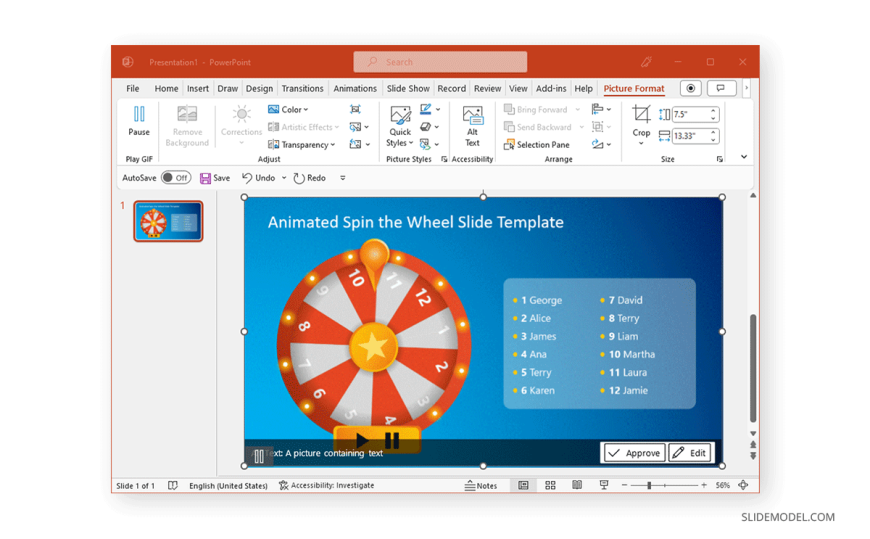Go to the Slide Show tab
The width and height of the screenshot is (870, 539).
click(408, 88)
